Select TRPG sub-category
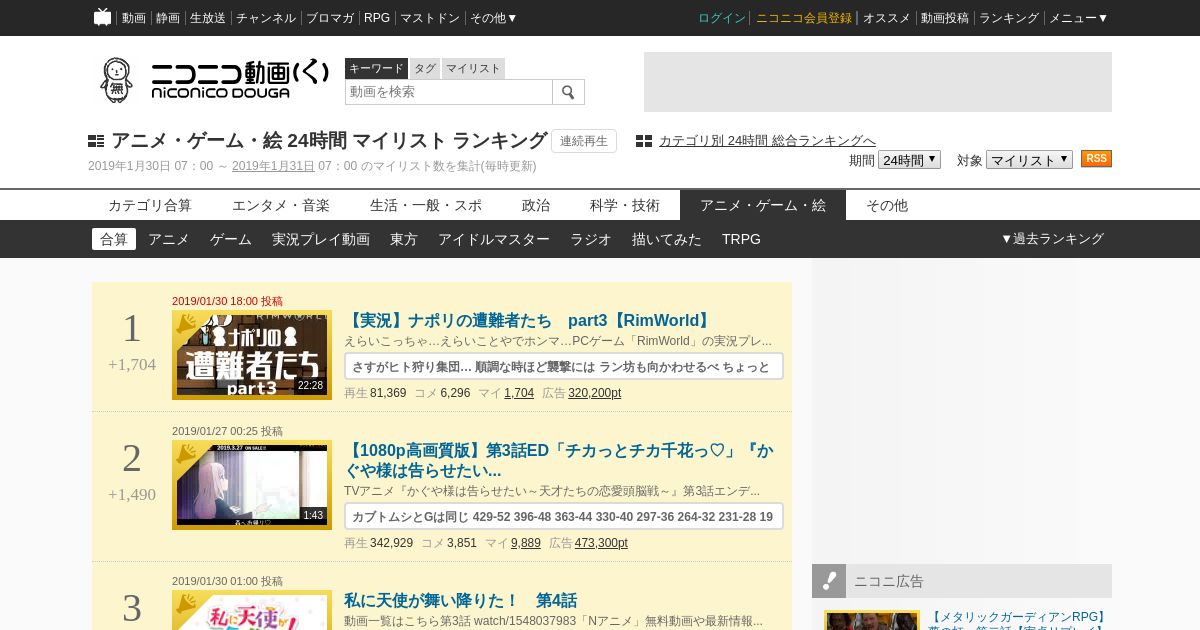 click(x=741, y=239)
